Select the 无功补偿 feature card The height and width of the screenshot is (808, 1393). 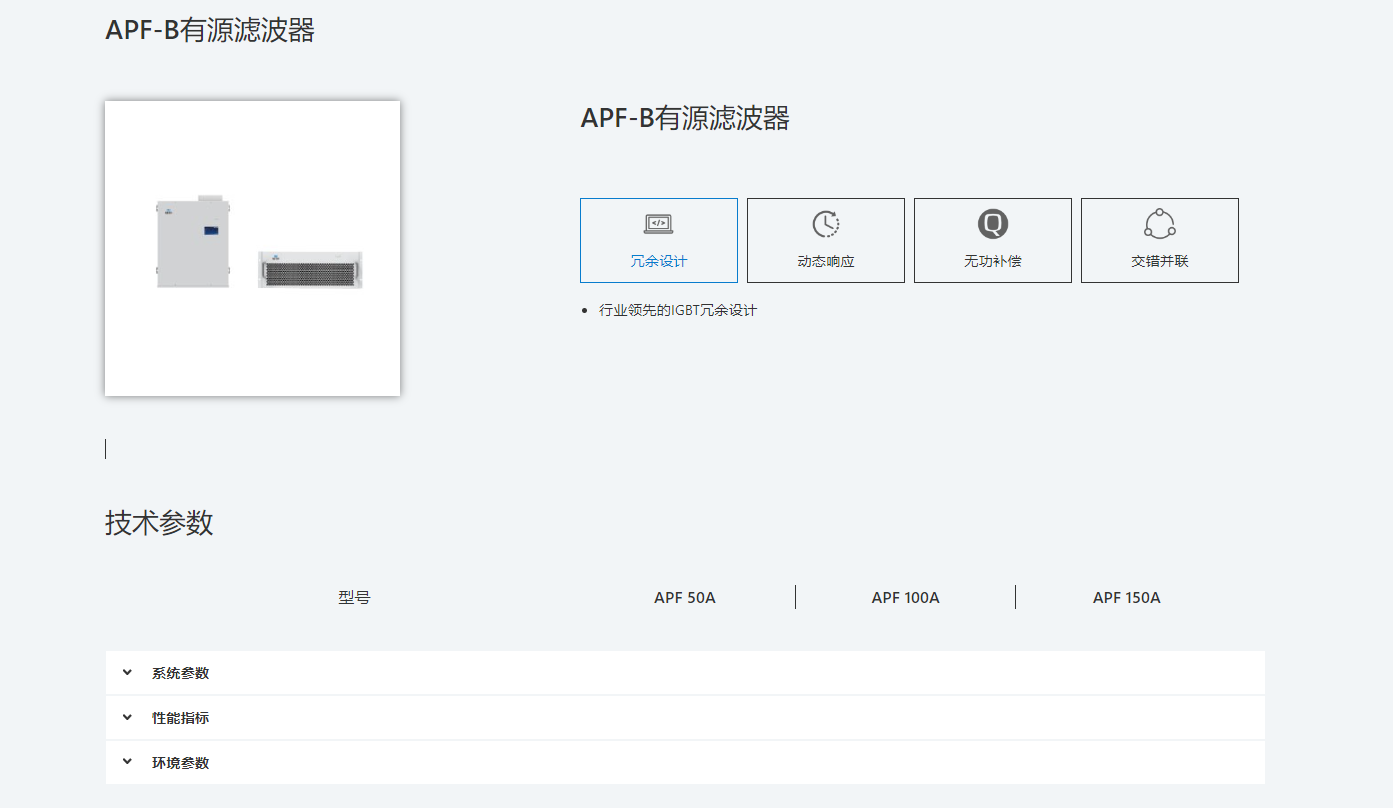pyautogui.click(x=992, y=240)
